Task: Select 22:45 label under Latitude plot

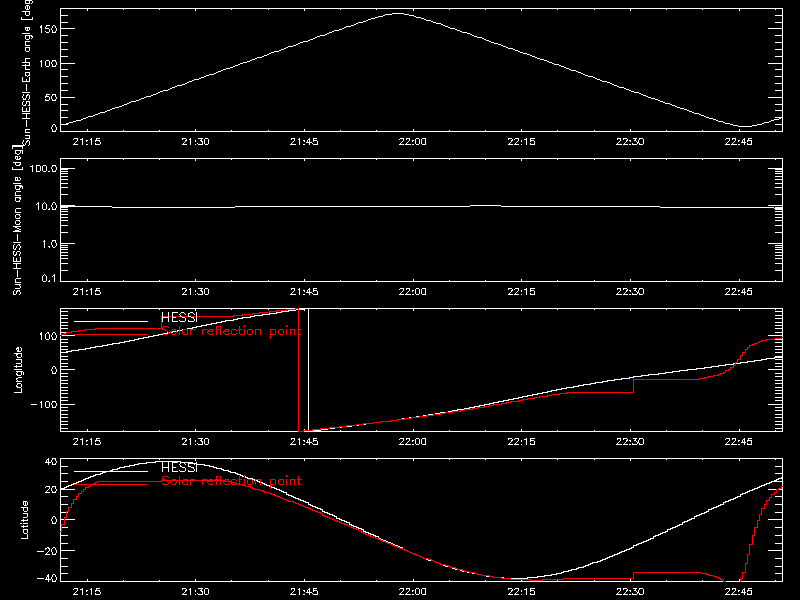Action: coord(739,591)
